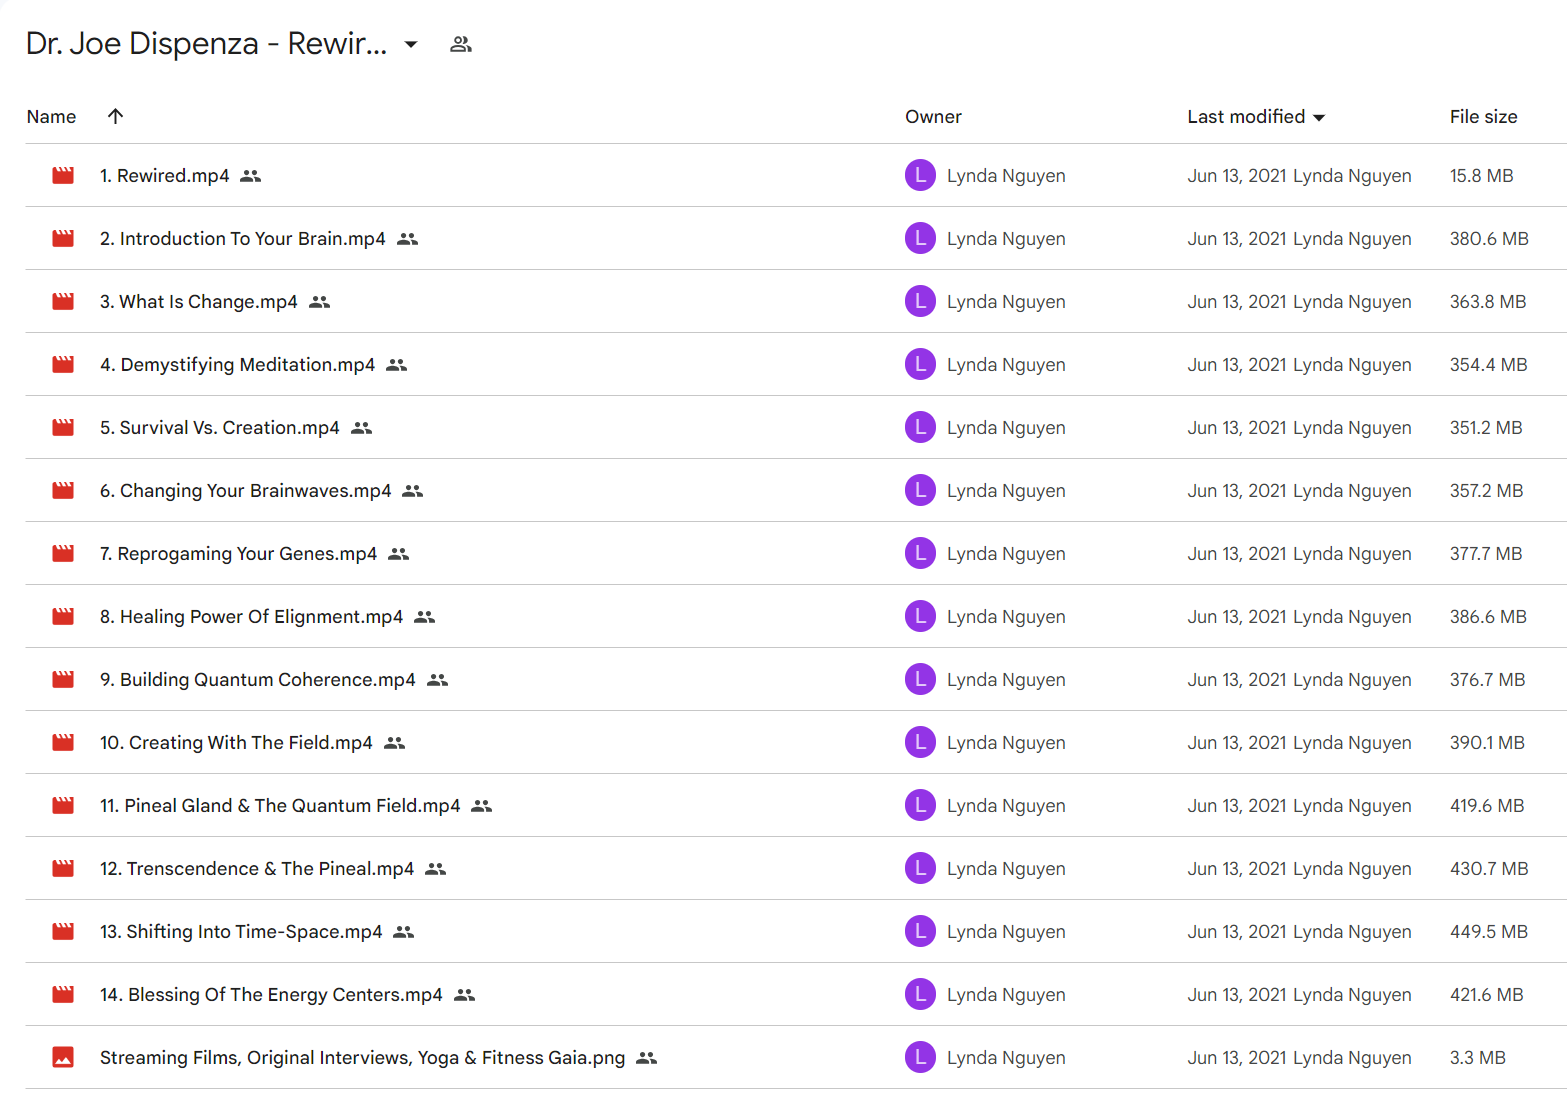
Task: Reverse sort direction with the up arrow
Action: [x=116, y=116]
